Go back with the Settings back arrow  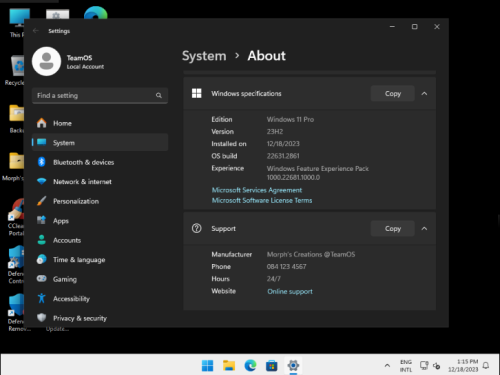tap(36, 31)
